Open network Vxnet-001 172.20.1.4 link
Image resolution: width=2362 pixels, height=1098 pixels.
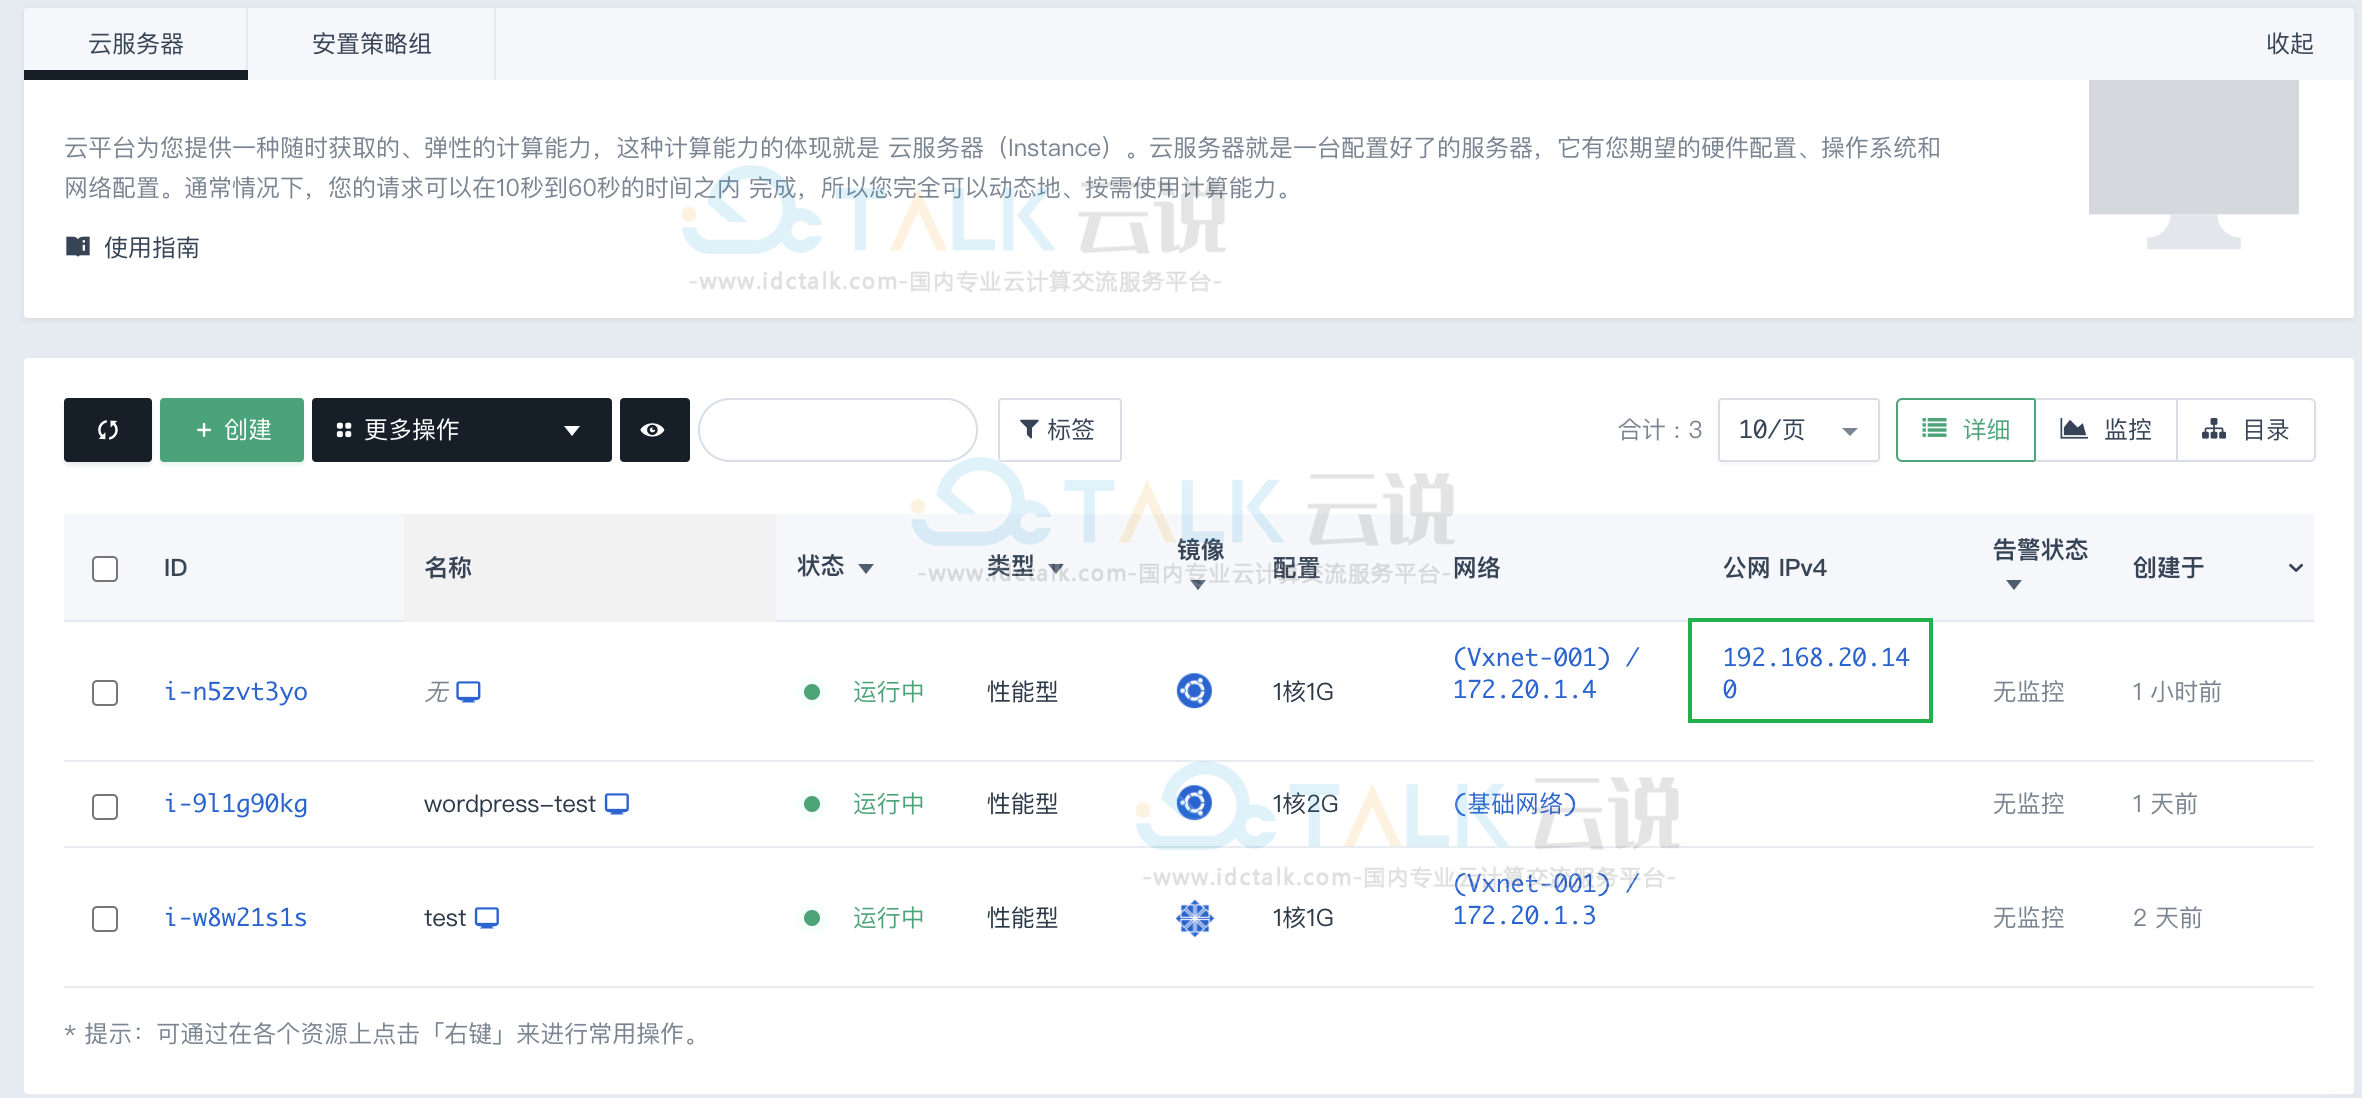1545,673
